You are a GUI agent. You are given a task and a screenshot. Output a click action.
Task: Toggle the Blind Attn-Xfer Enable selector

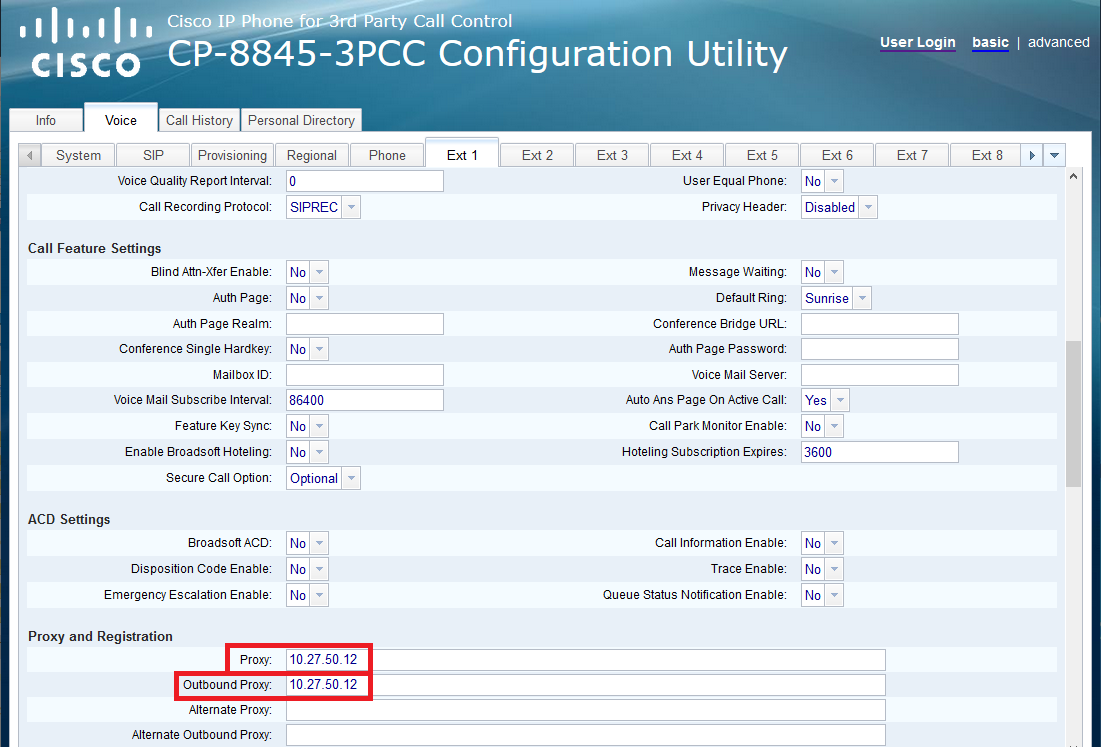click(307, 272)
